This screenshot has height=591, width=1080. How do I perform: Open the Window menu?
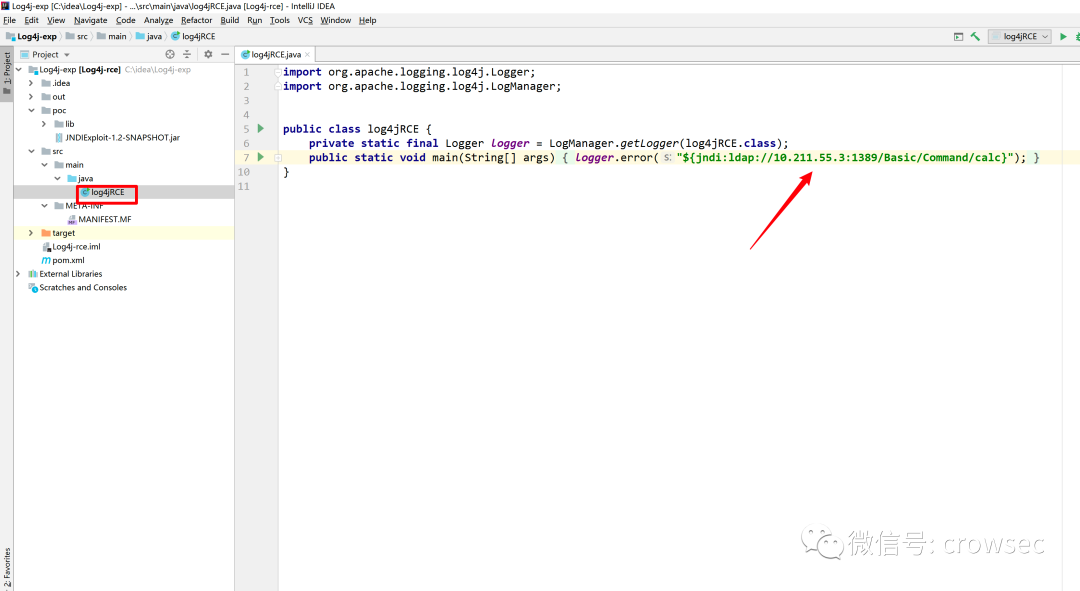click(x=335, y=20)
